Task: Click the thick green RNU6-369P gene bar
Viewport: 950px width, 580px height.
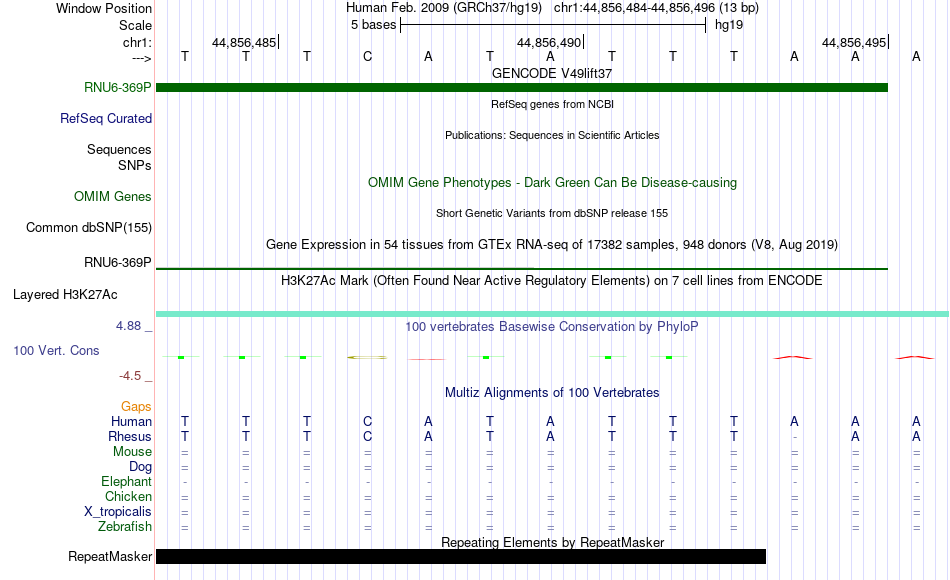Action: point(522,87)
